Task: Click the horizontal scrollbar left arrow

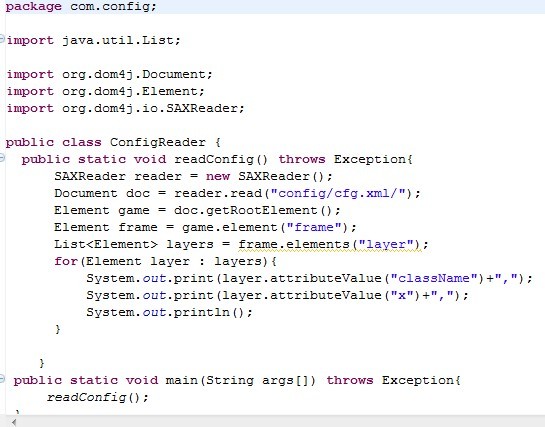Action: point(14,422)
